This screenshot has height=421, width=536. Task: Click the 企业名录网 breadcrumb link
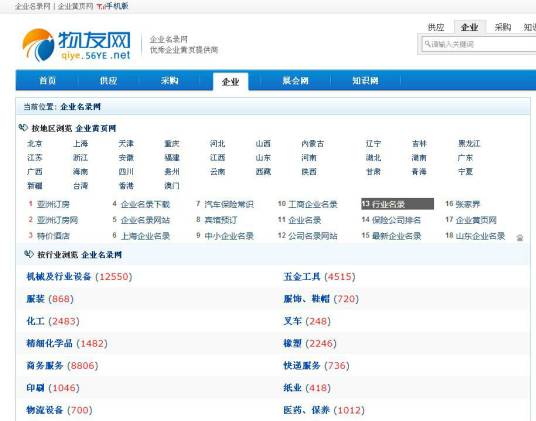pos(81,107)
